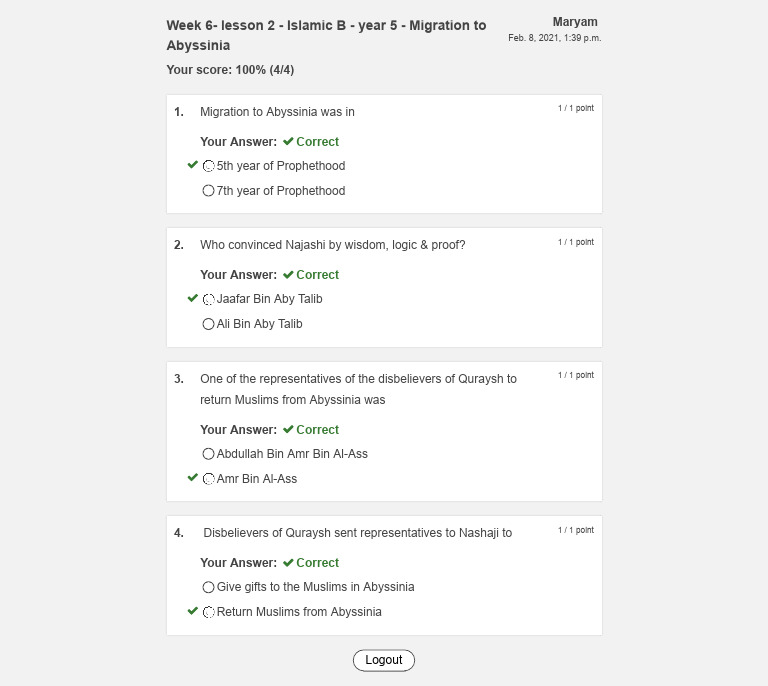Click green checkmark left of Return Muslims option
This screenshot has width=768, height=686.
(193, 611)
